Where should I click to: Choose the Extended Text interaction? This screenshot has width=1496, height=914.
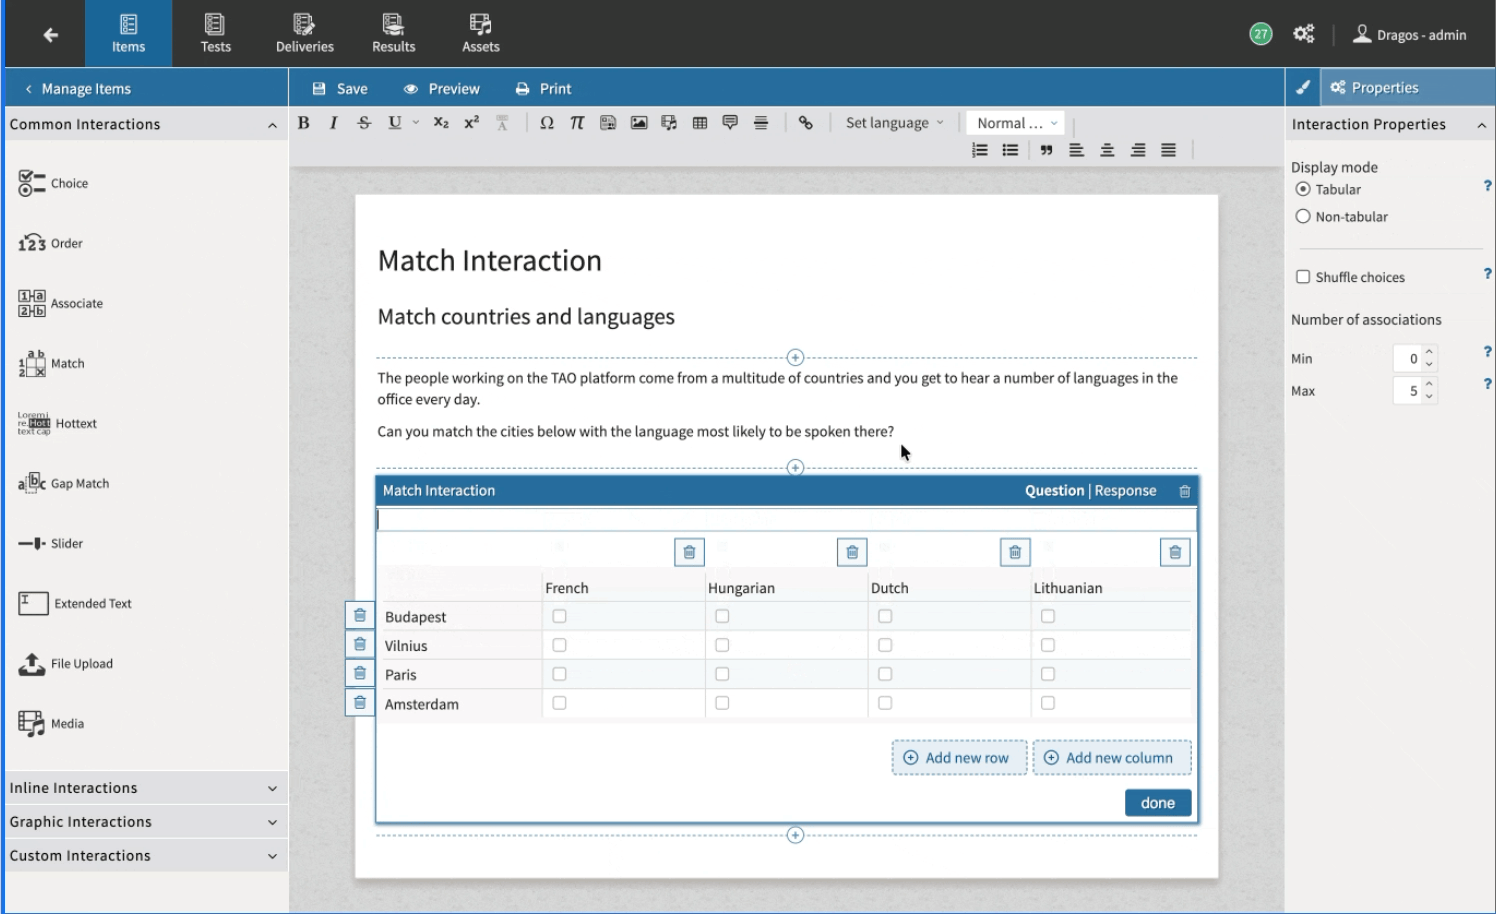click(75, 603)
